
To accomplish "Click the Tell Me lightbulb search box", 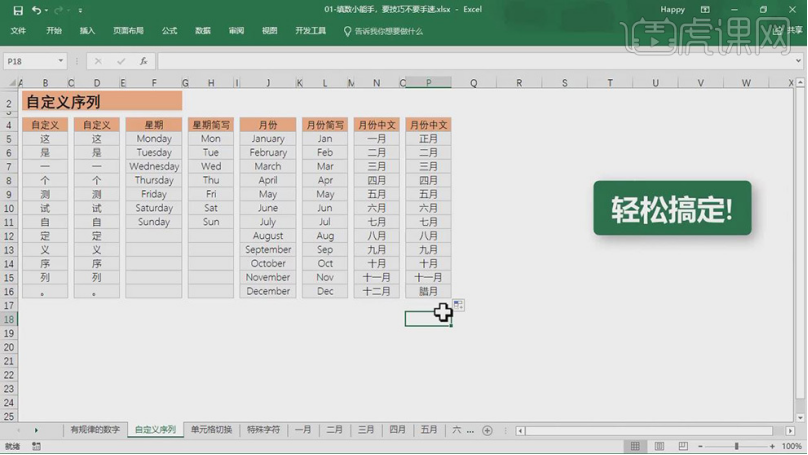I will (x=383, y=31).
